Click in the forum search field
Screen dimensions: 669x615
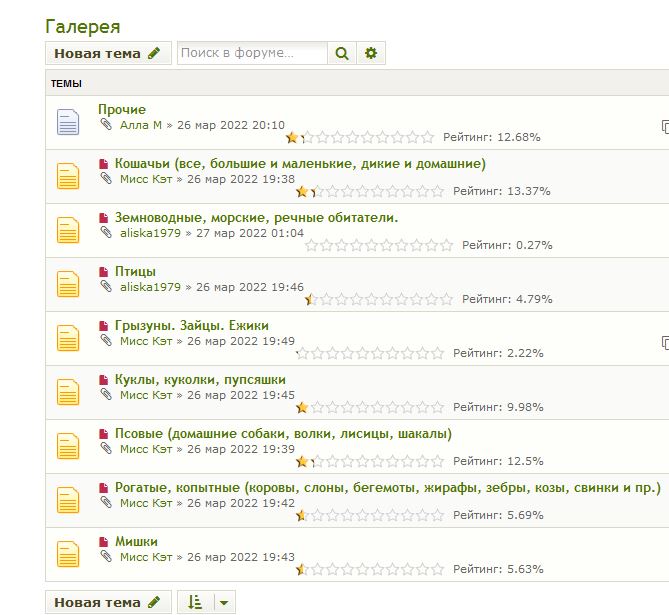252,53
